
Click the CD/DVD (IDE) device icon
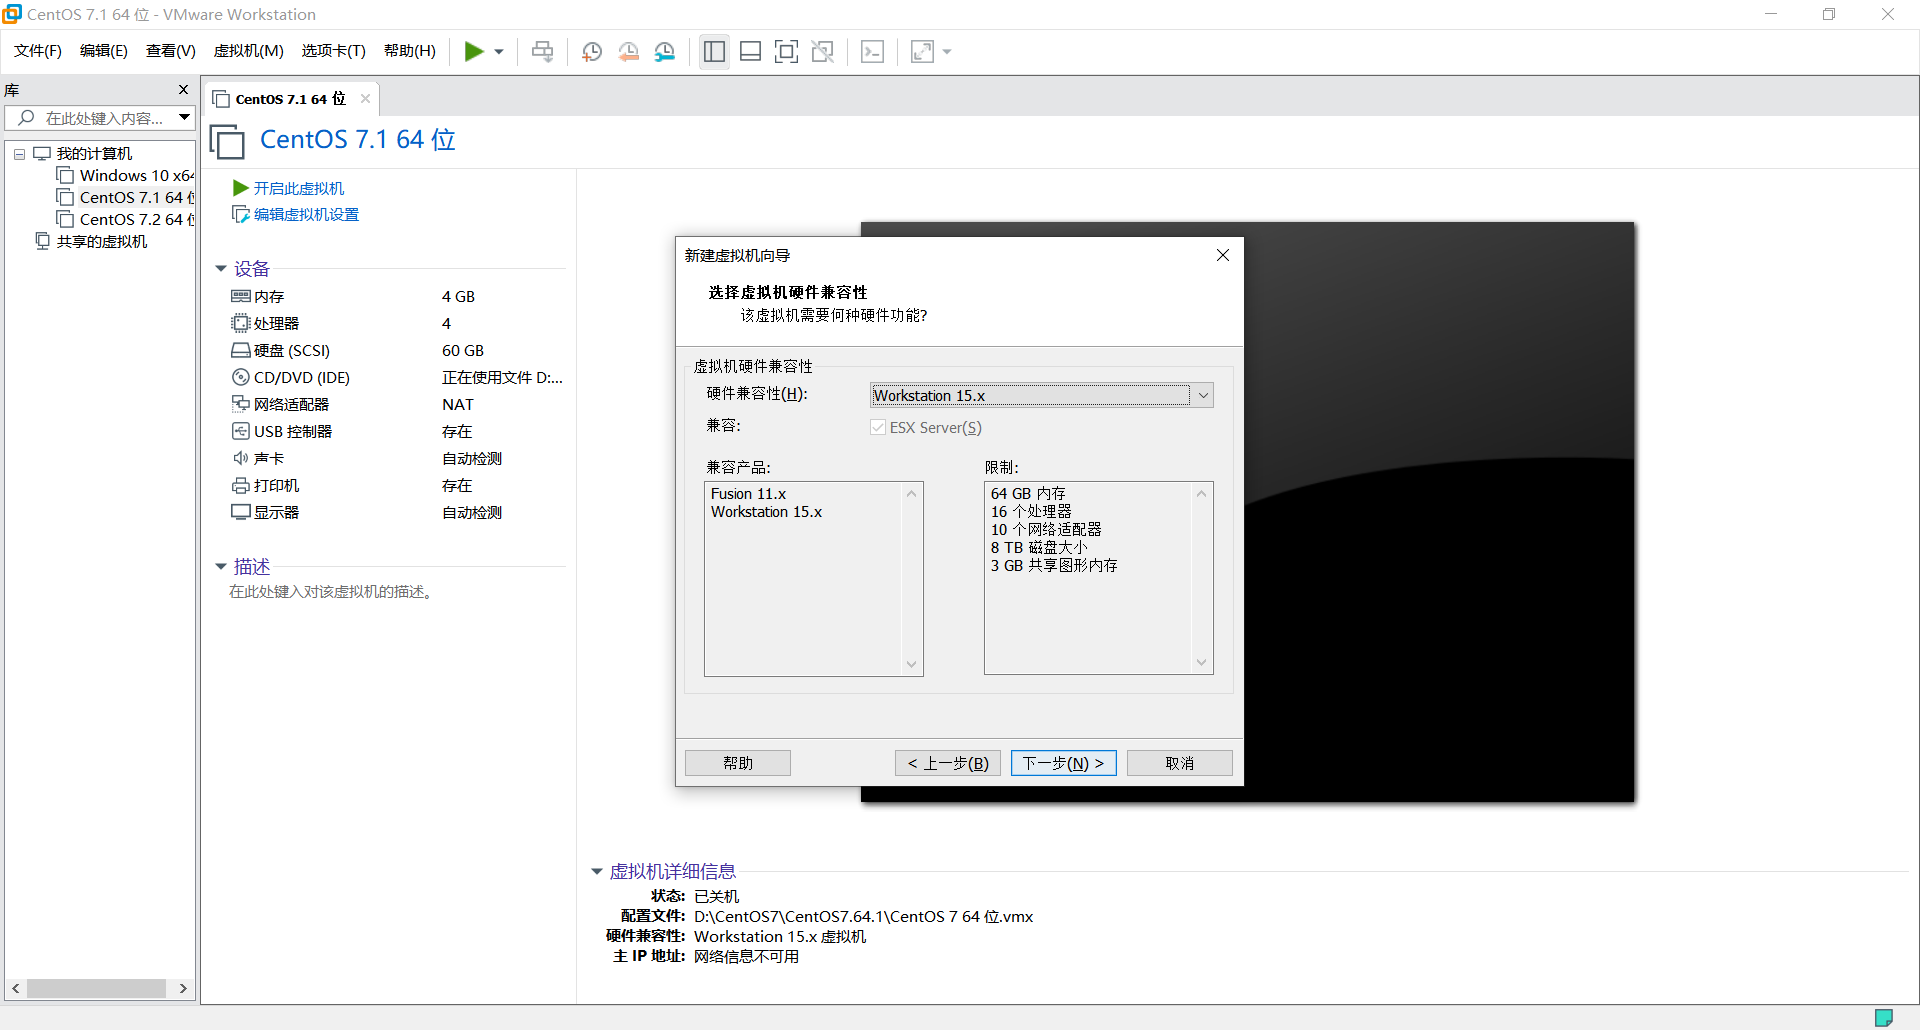point(241,377)
